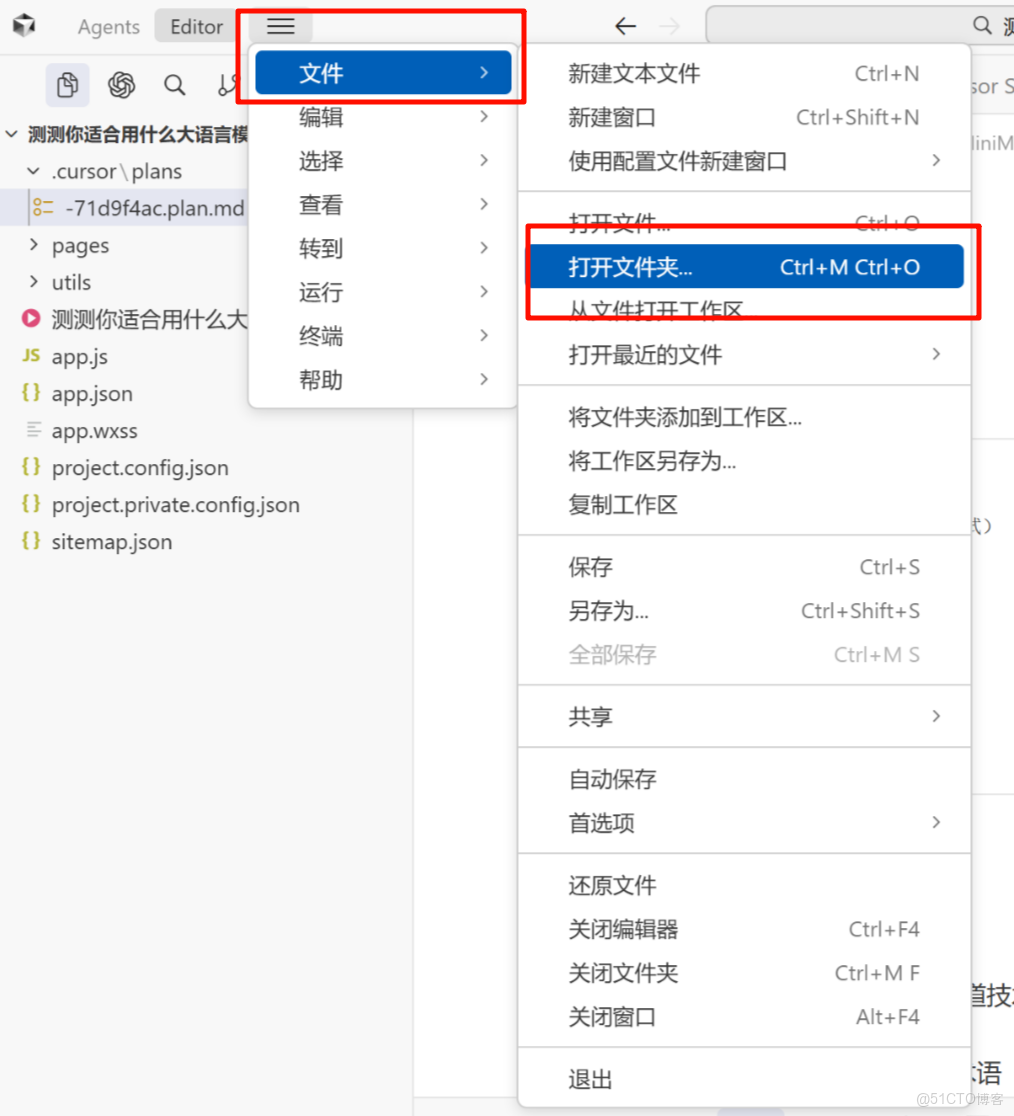Open the 帮助 menu
This screenshot has width=1014, height=1116.
[x=320, y=380]
